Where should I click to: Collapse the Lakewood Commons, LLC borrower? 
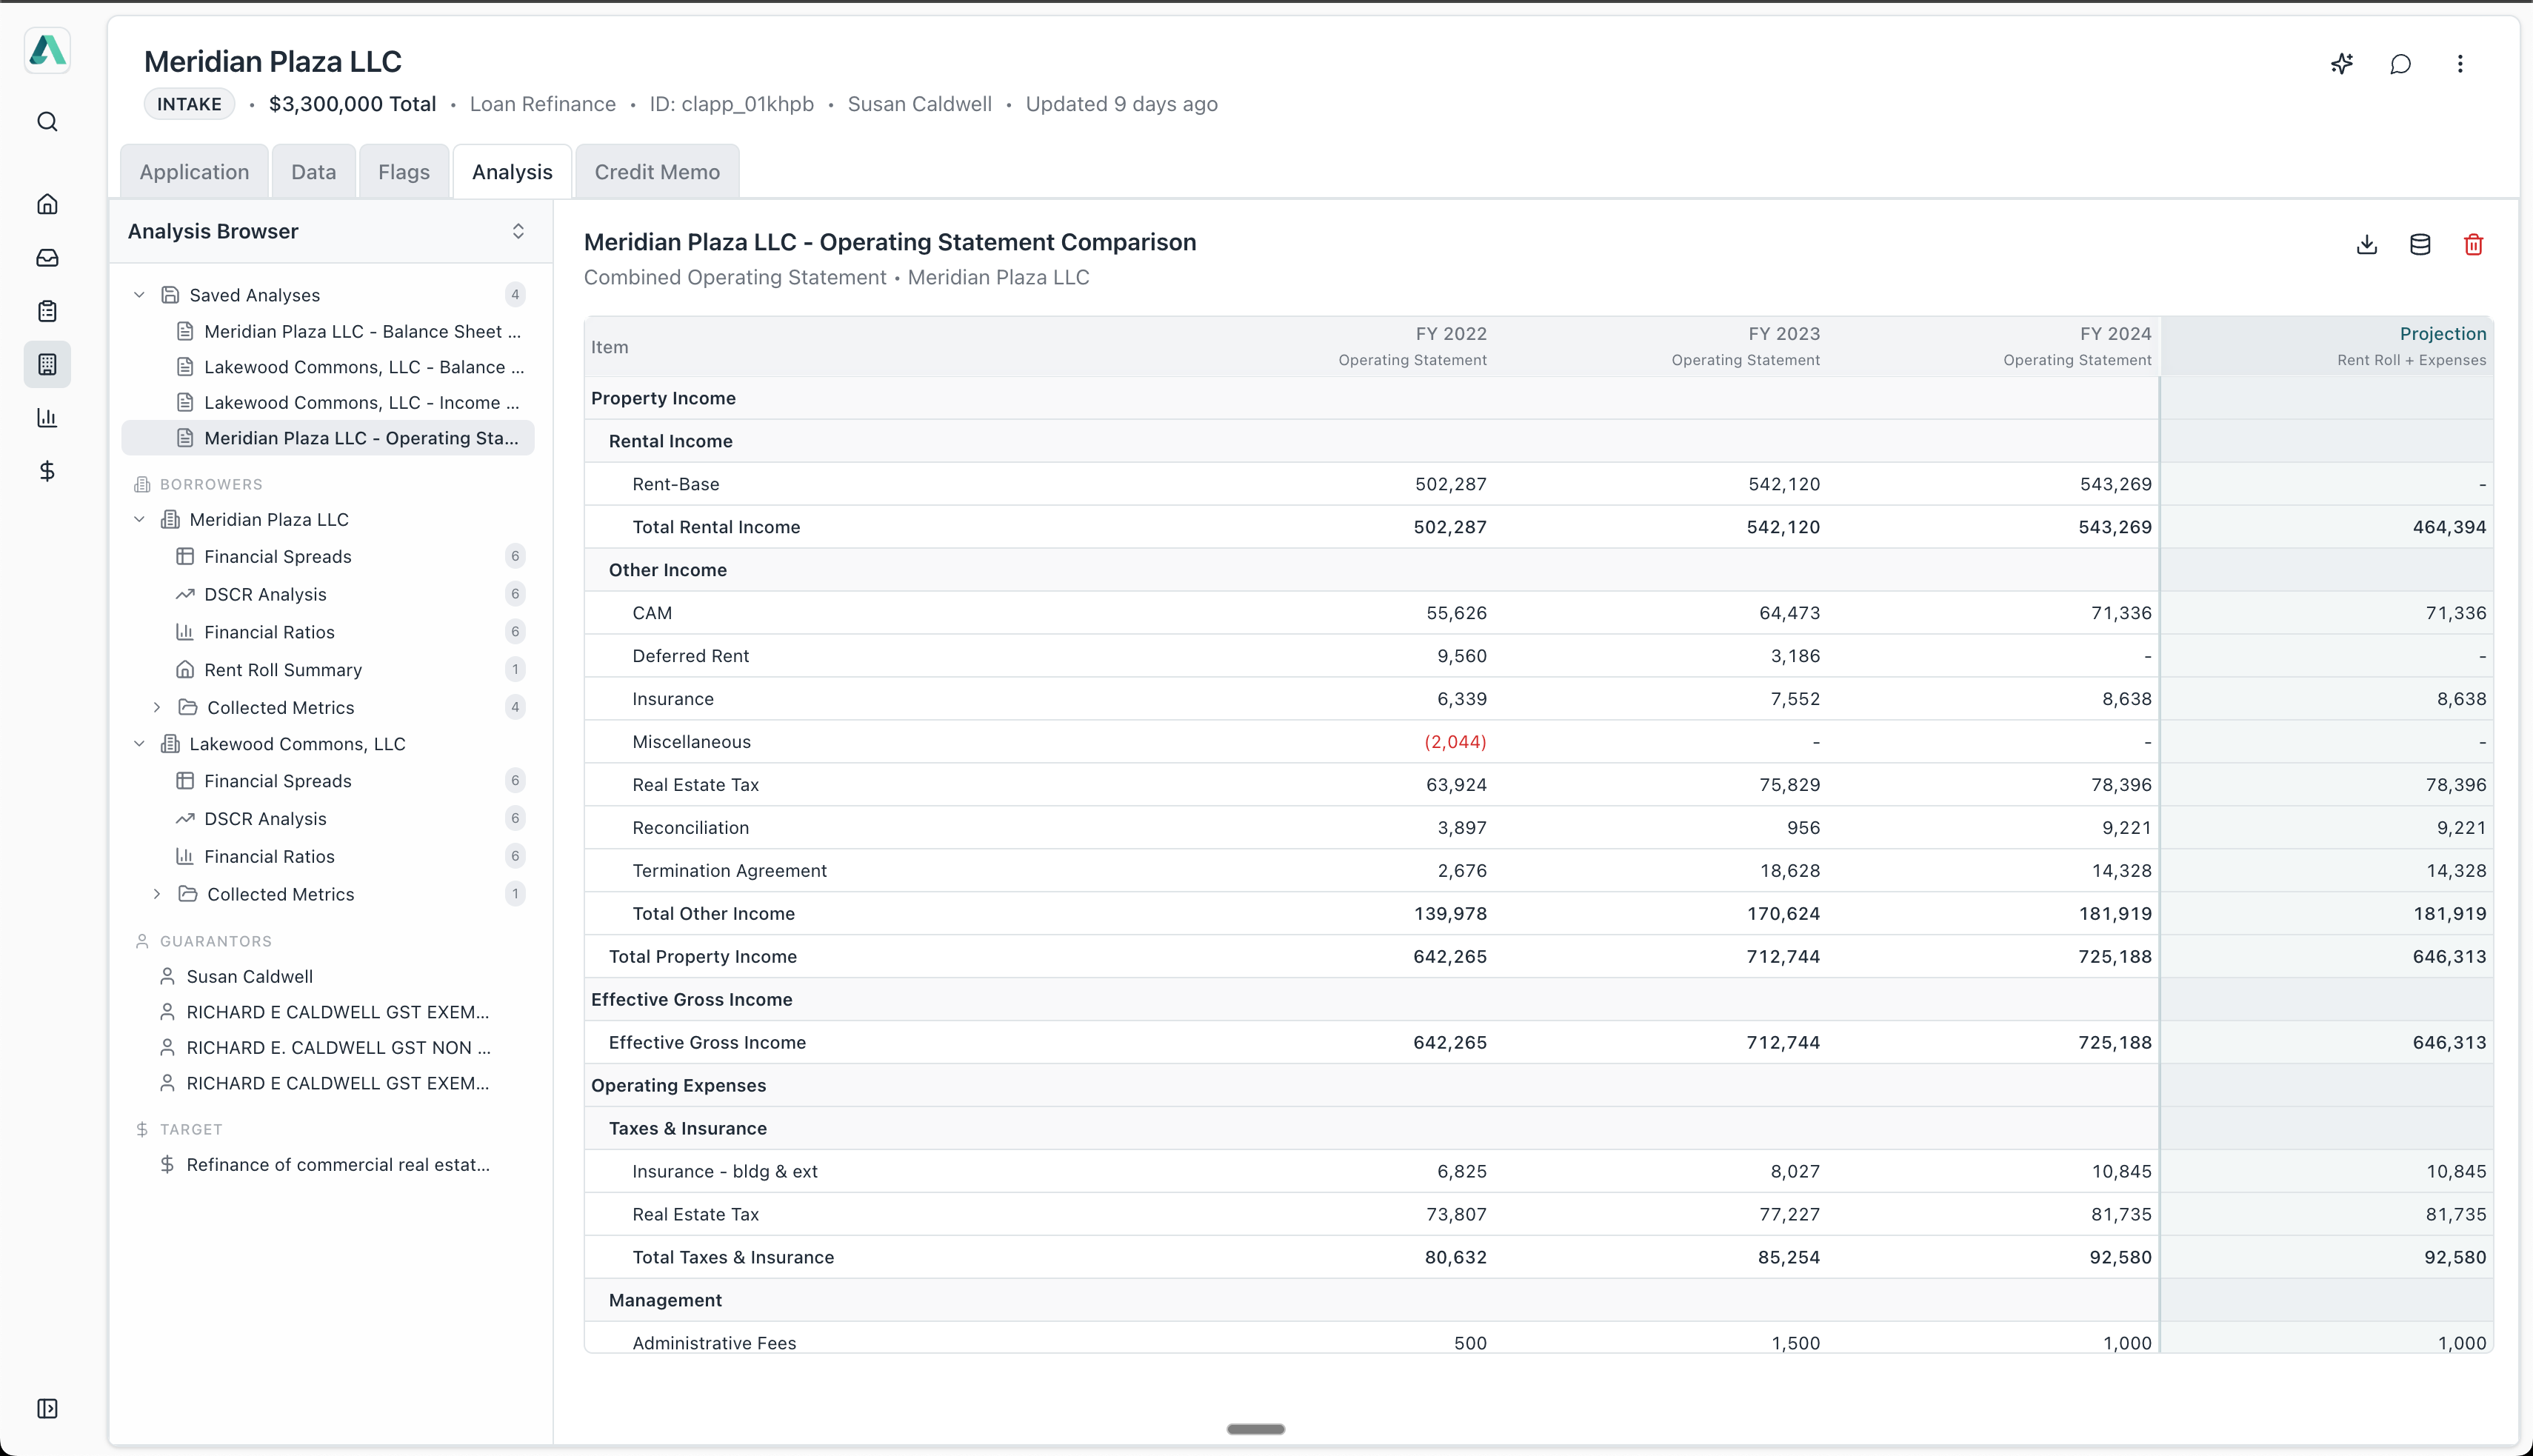pyautogui.click(x=140, y=744)
